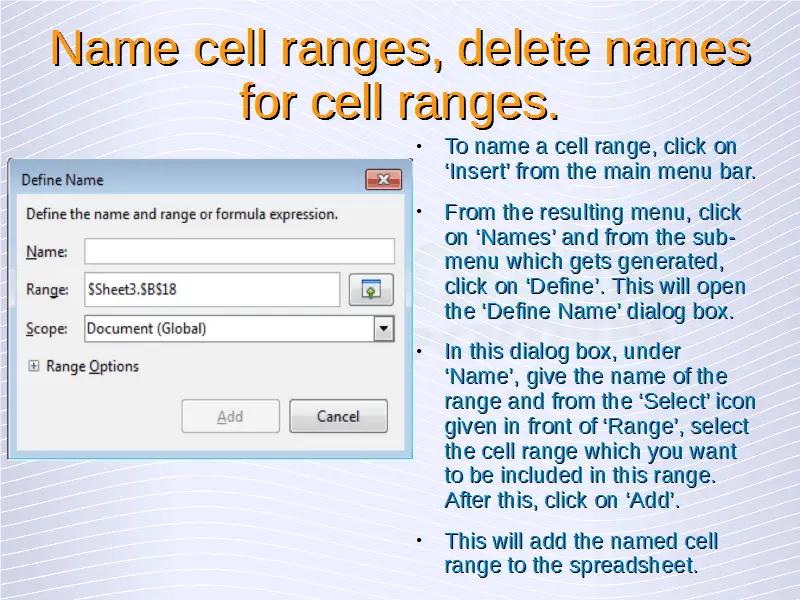Click the empty Name input field
The height and width of the screenshot is (600, 800).
coord(239,251)
